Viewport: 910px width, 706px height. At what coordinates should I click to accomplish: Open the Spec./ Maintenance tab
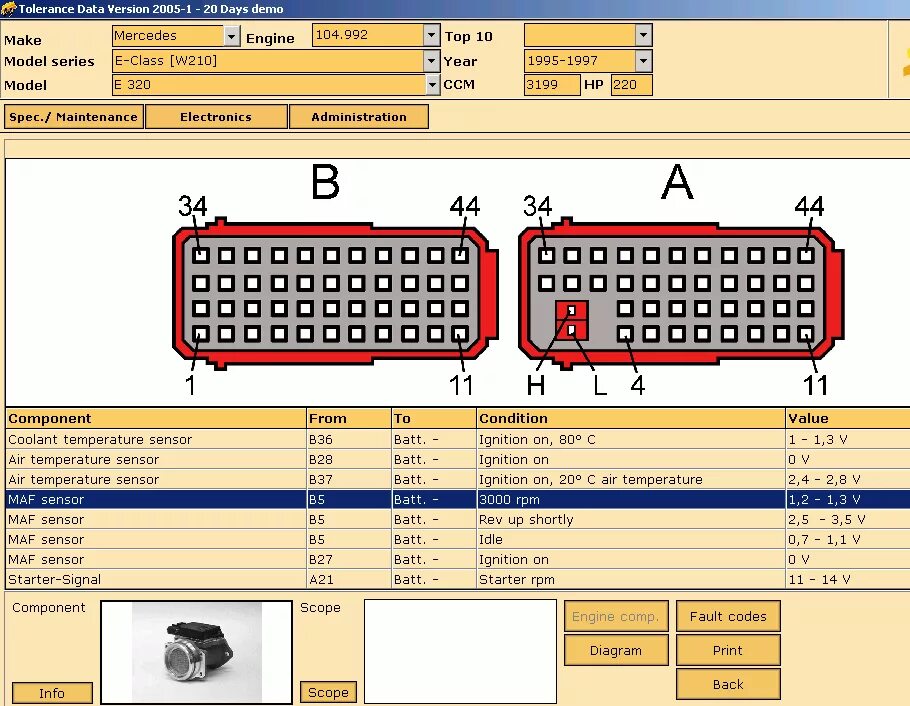(x=74, y=117)
